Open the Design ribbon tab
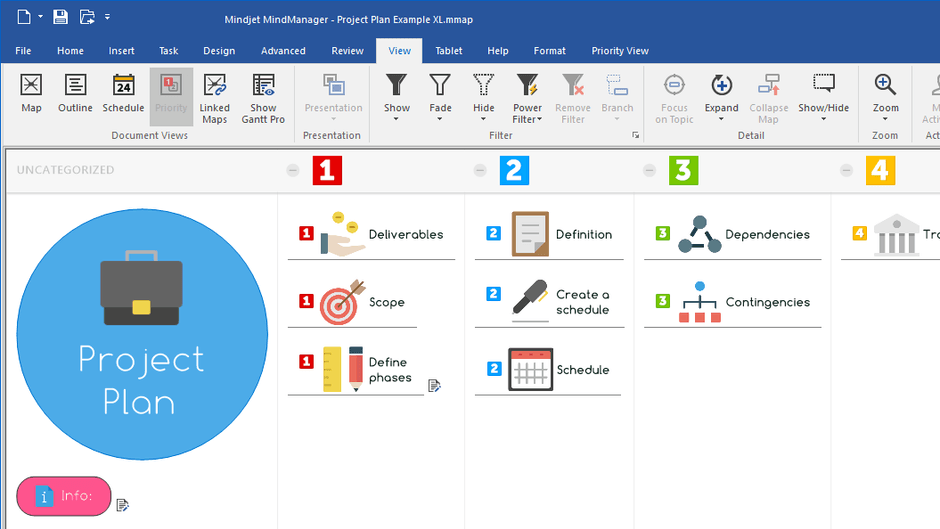Image resolution: width=940 pixels, height=529 pixels. tap(219, 51)
